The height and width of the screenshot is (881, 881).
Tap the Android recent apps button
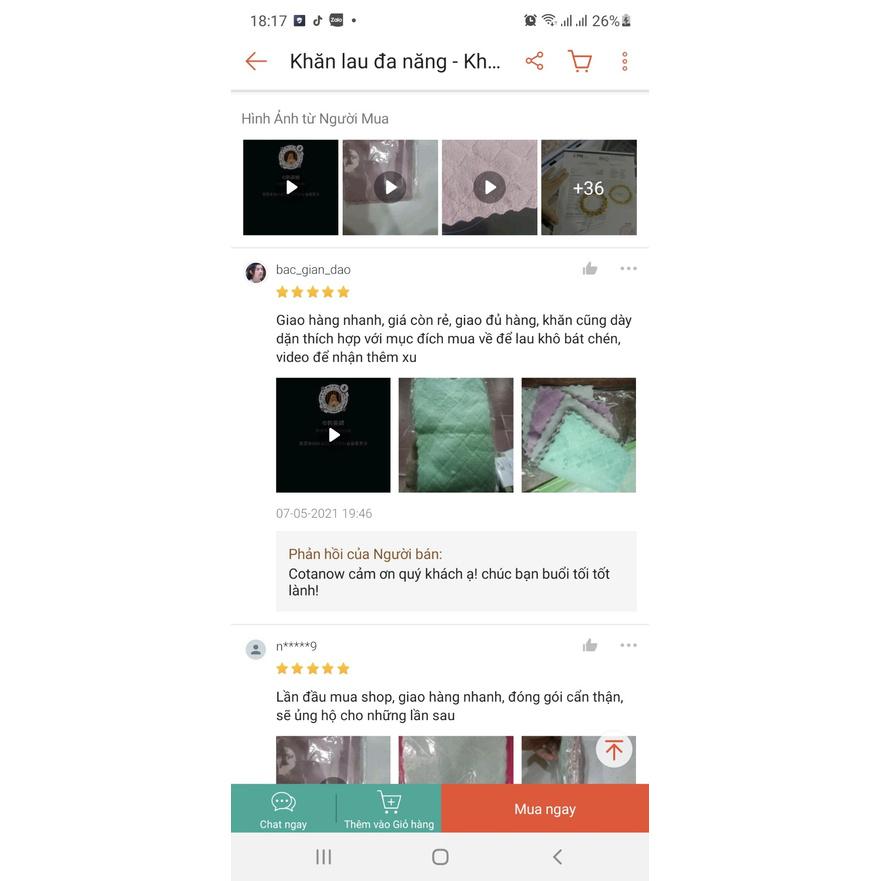324,857
